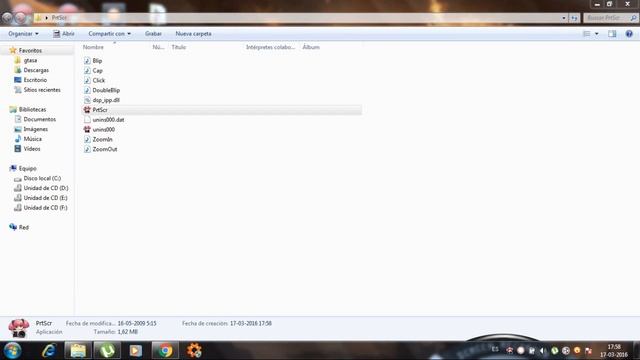Open the Organizar menu

23,33
